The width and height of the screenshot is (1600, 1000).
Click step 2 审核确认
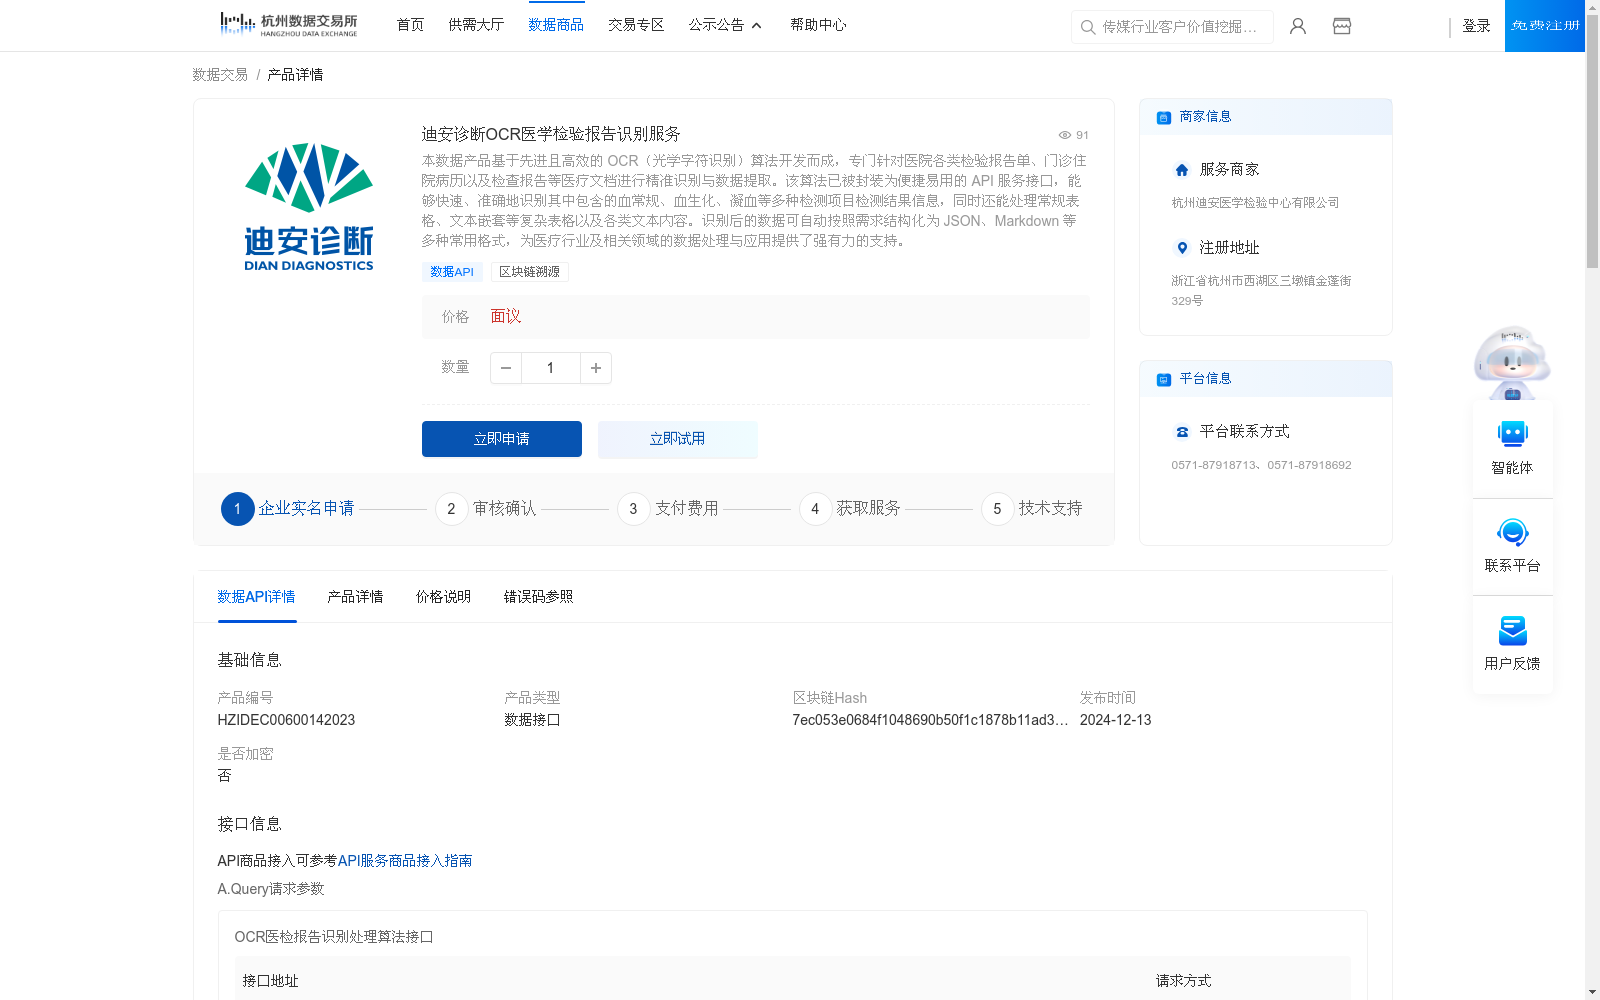tap(486, 509)
